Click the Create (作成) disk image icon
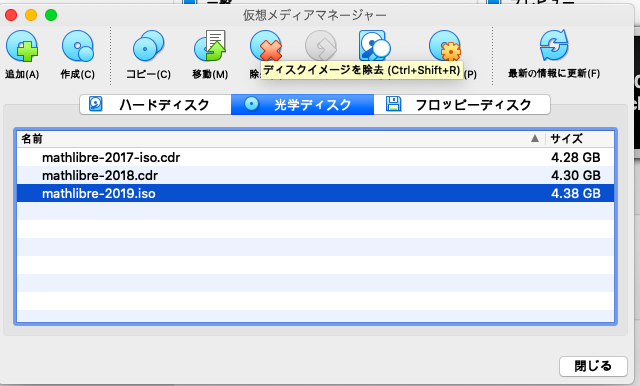 [78, 46]
